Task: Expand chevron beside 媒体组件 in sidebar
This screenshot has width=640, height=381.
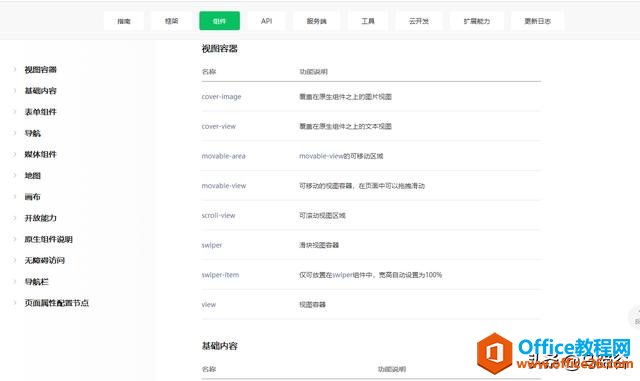Action: (15, 154)
